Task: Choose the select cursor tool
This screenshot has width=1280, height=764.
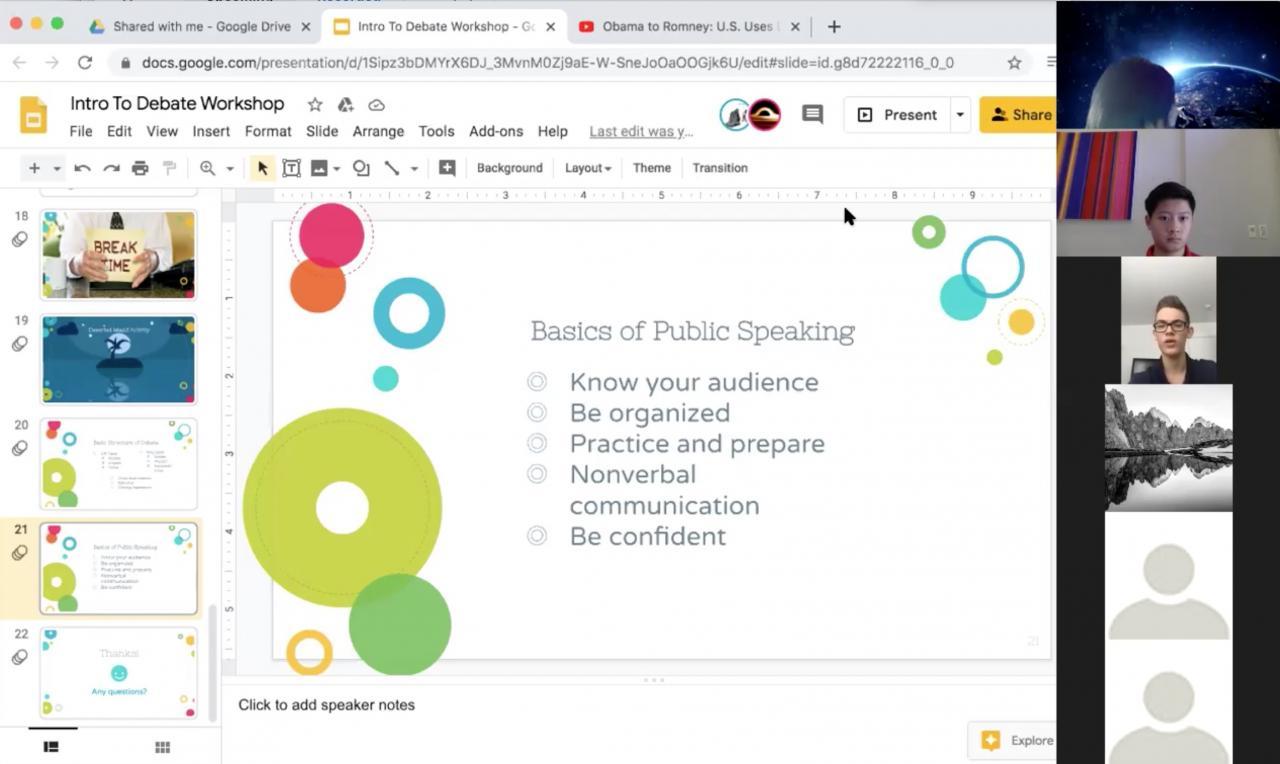Action: [x=263, y=168]
